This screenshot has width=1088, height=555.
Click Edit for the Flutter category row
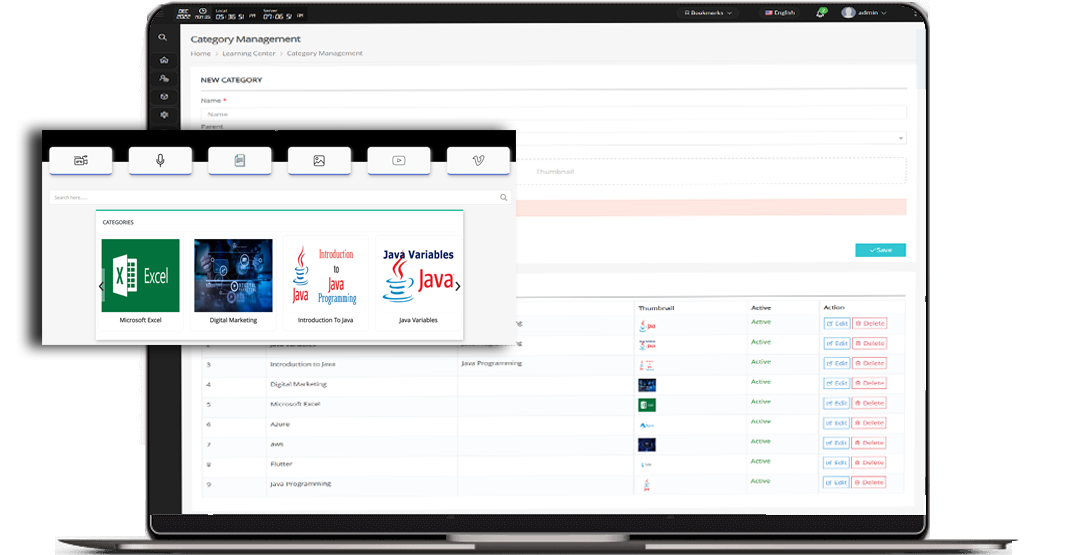pos(837,462)
